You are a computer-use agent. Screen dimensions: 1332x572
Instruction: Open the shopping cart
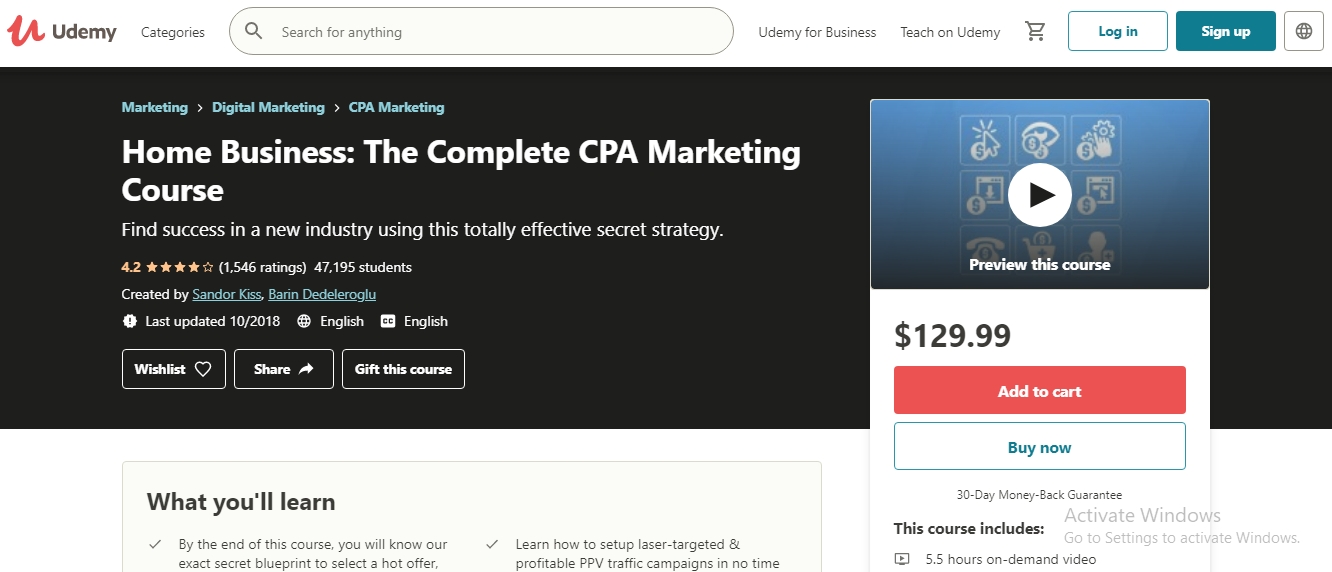tap(1035, 32)
